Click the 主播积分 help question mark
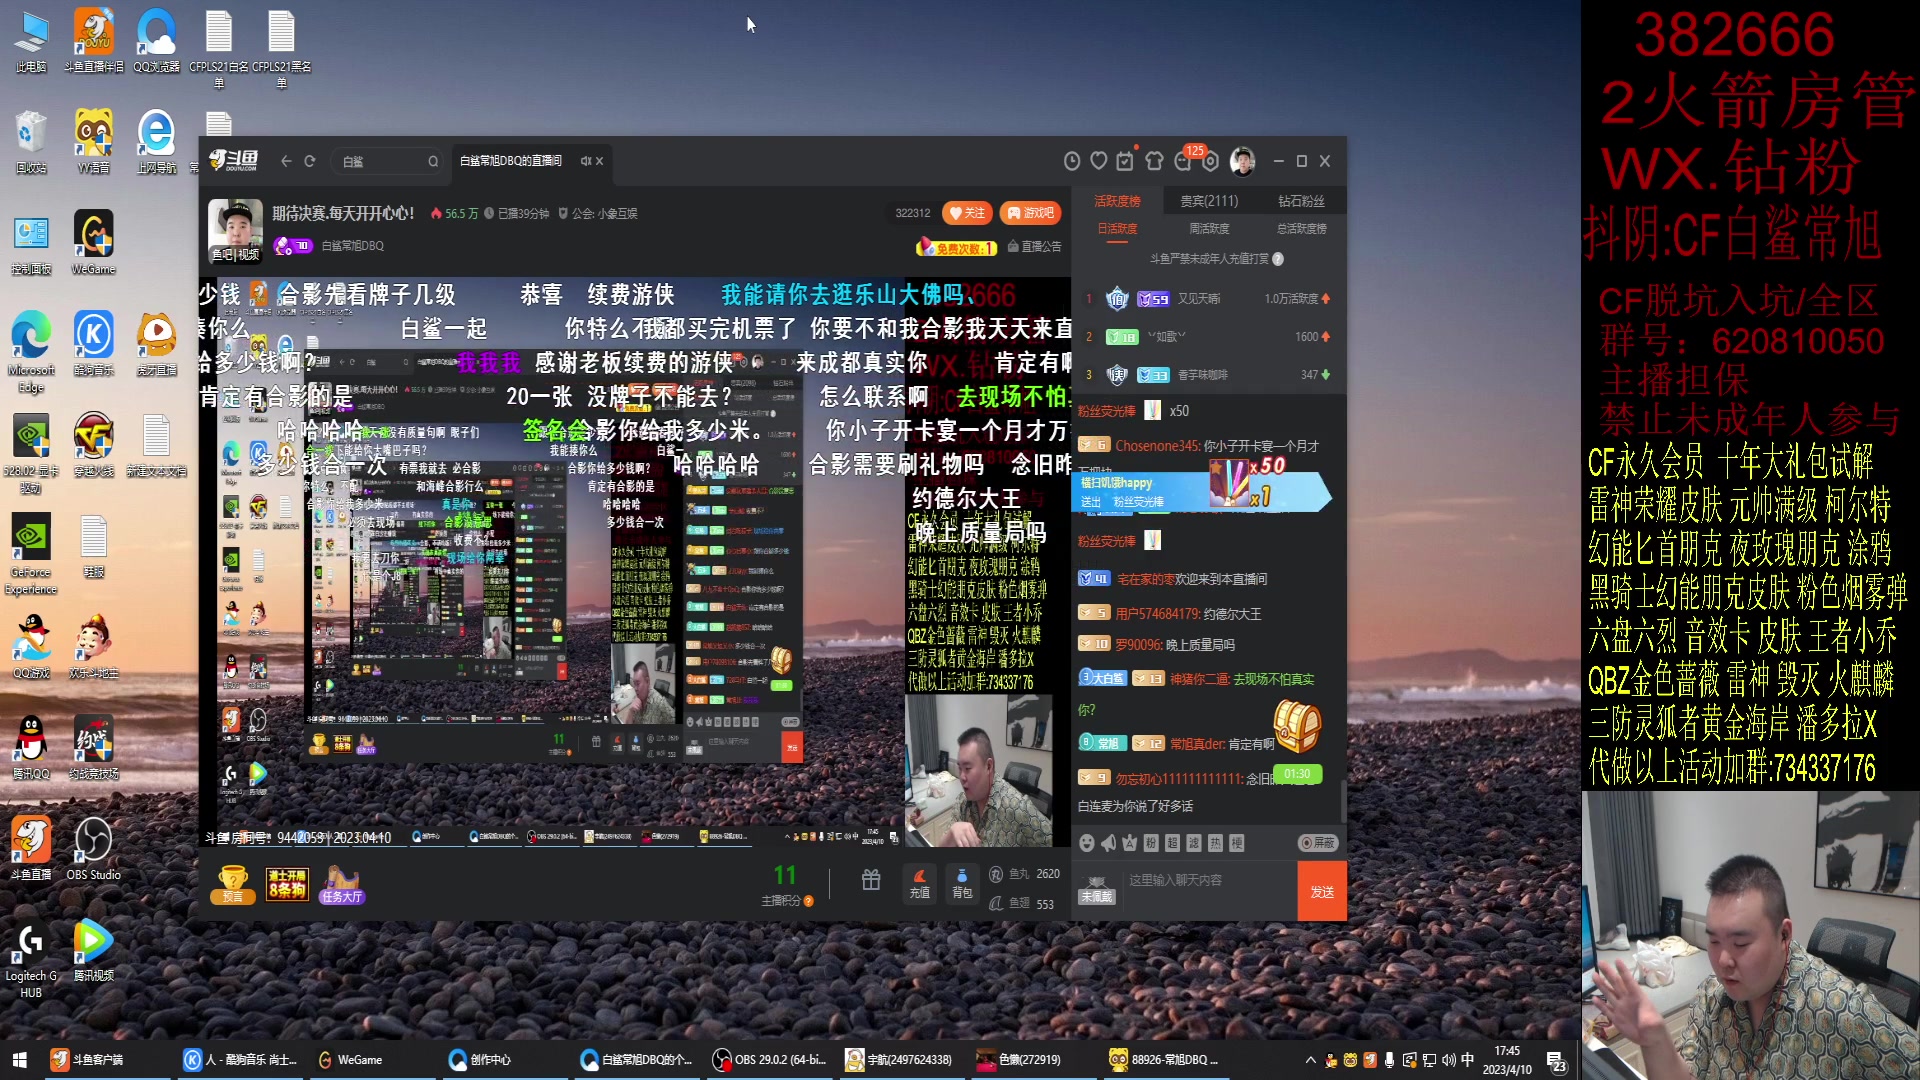 809,901
